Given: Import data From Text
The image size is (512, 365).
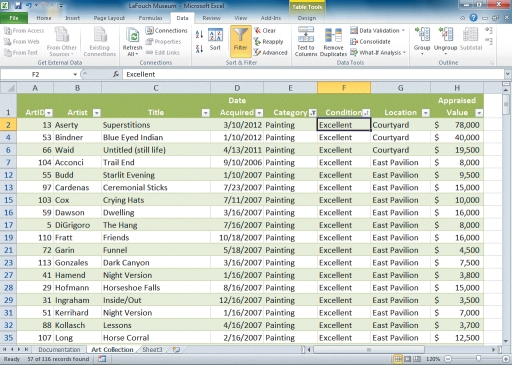Looking at the screenshot, I should pos(21,53).
